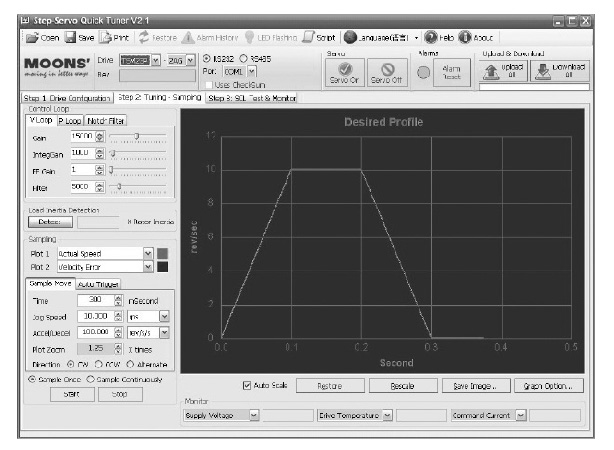Click the alarm status indicator light
The width and height of the screenshot is (614, 450).
click(x=423, y=72)
